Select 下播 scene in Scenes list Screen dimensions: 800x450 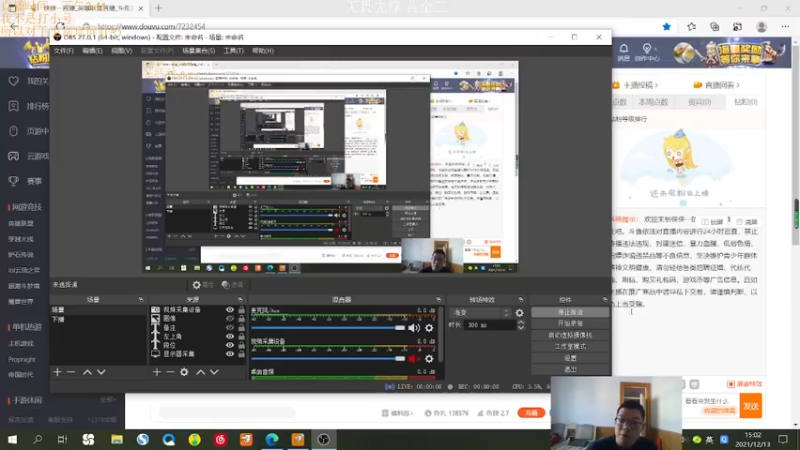click(97, 319)
